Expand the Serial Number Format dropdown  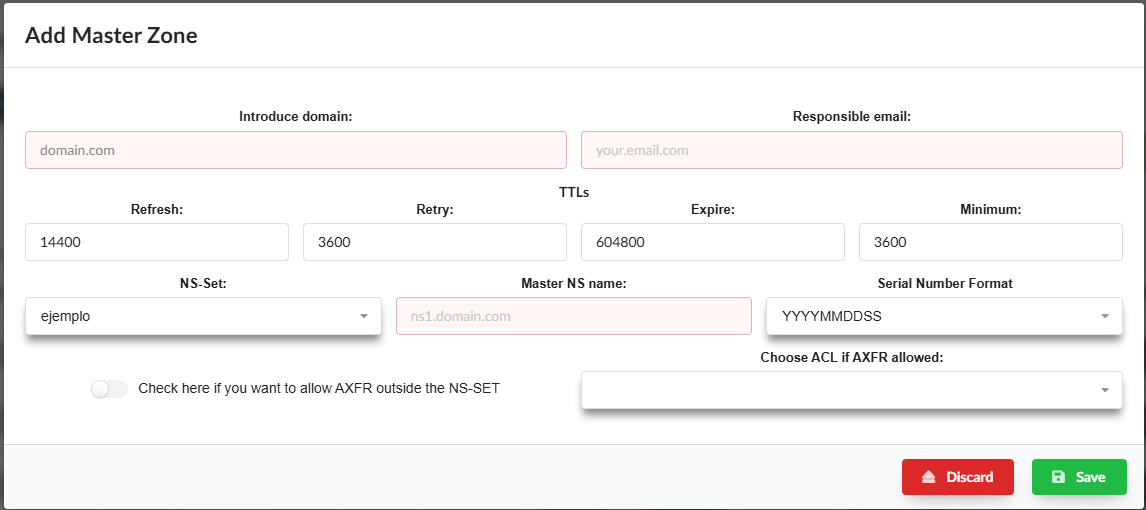pos(943,316)
